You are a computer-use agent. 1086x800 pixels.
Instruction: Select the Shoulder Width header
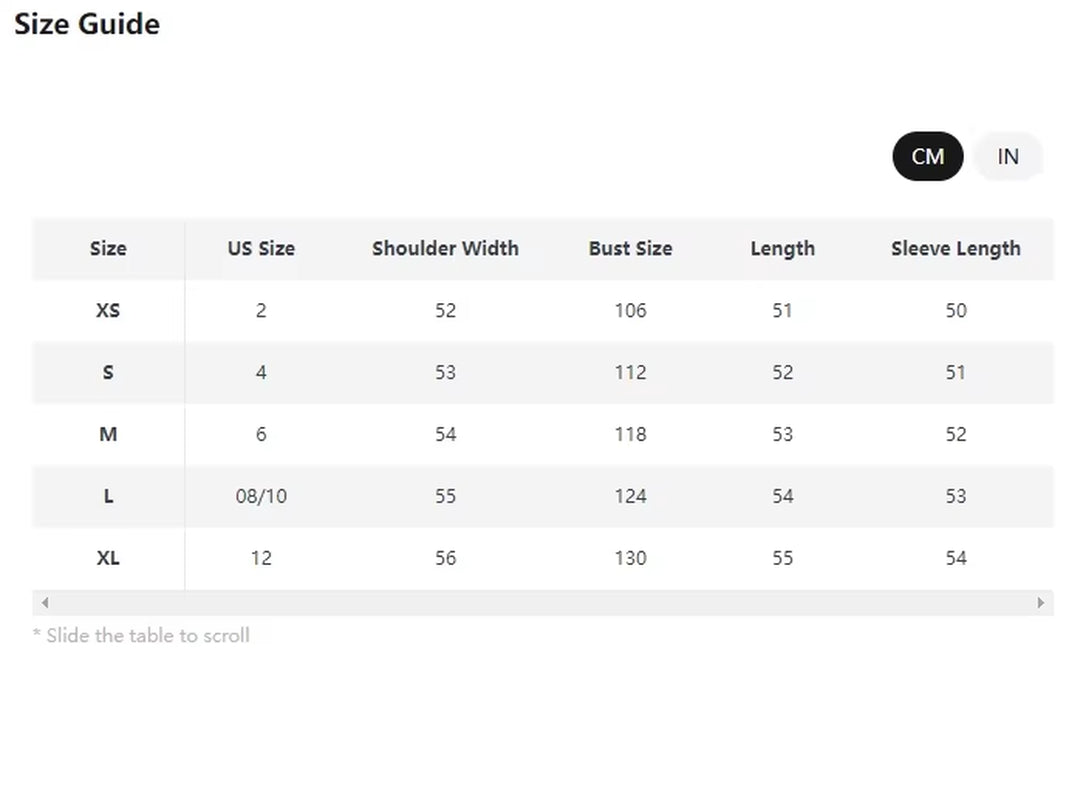click(445, 249)
